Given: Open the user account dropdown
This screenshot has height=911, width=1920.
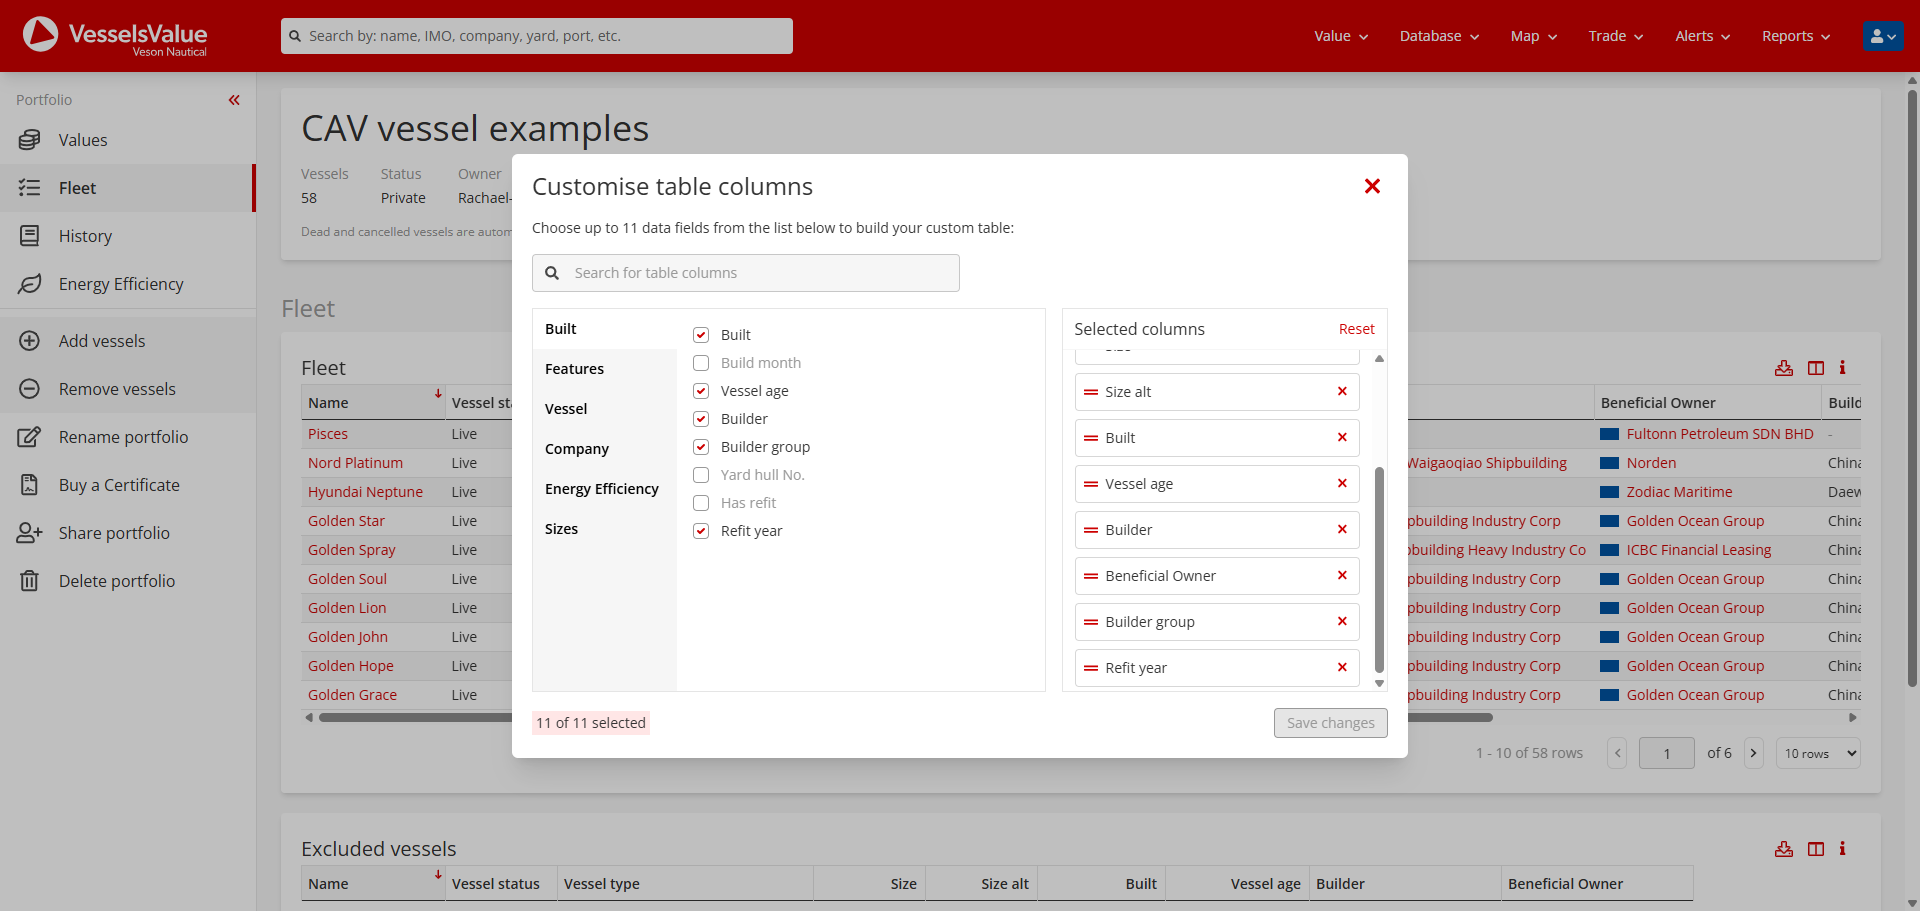Looking at the screenshot, I should tap(1882, 36).
